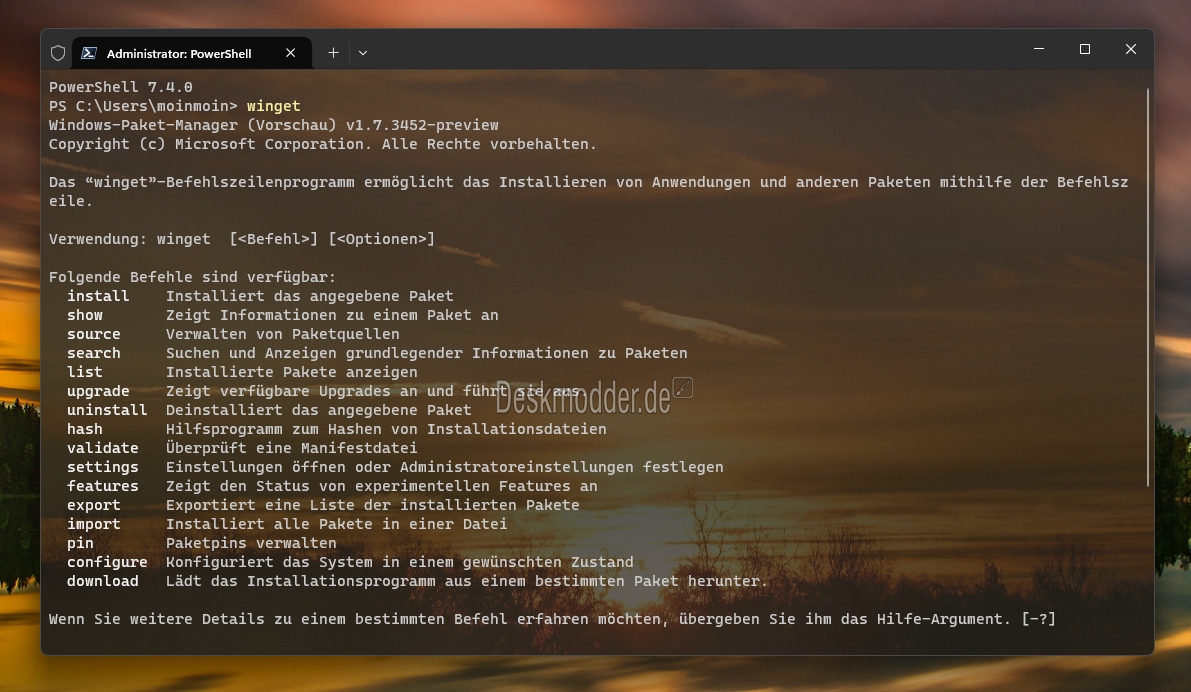Image resolution: width=1191 pixels, height=692 pixels.
Task: Click 'Paketpins verwalten' description
Action: (251, 543)
